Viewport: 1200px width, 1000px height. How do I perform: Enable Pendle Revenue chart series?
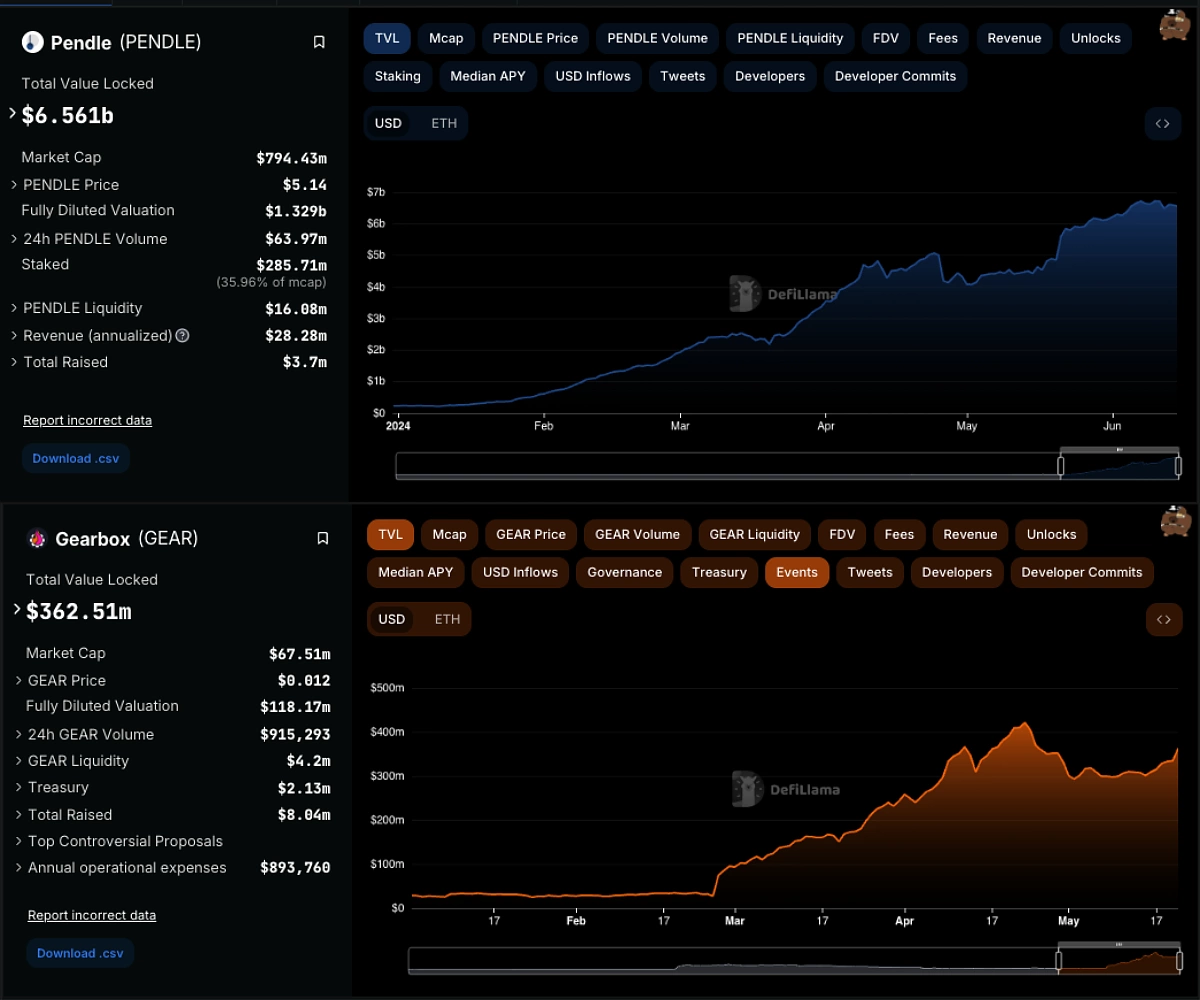click(1014, 38)
